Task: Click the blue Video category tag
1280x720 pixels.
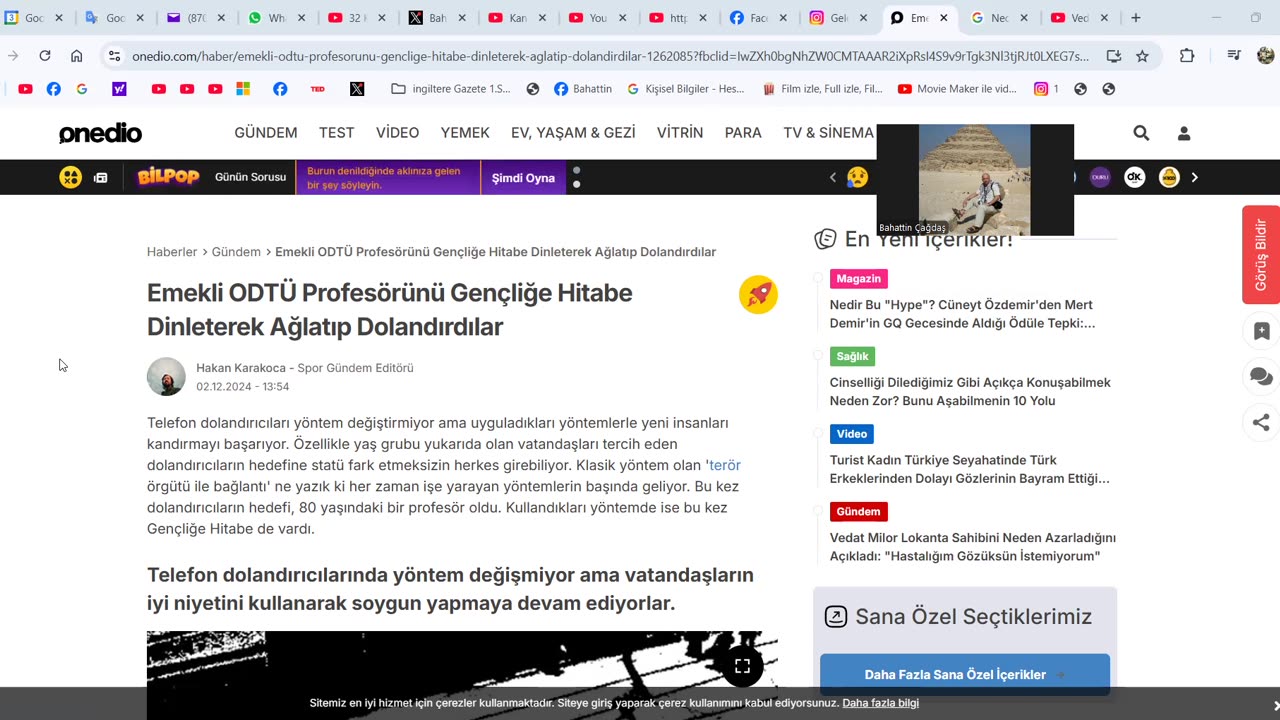Action: click(x=852, y=434)
